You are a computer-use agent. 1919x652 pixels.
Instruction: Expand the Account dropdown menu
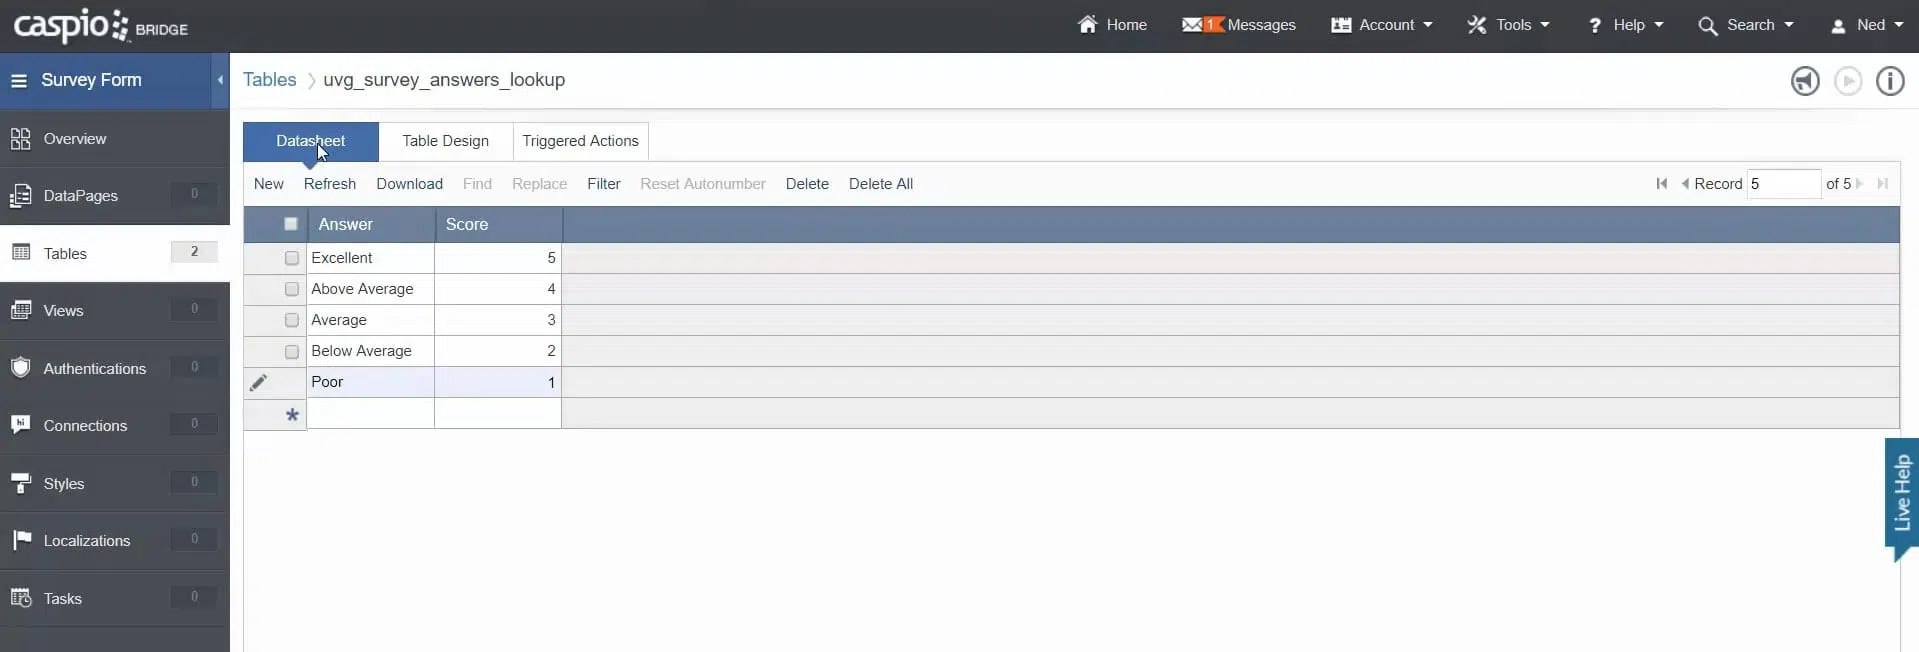click(x=1381, y=25)
